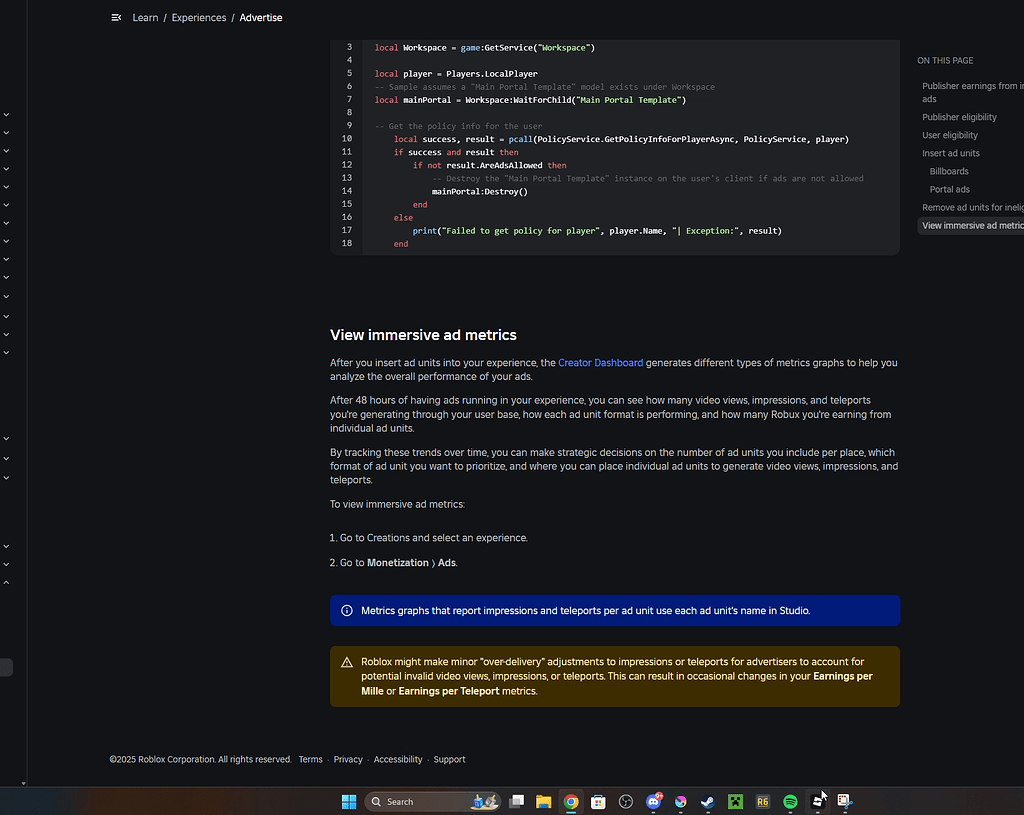The width and height of the screenshot is (1024, 815).
Task: Open the Support footer link
Action: pos(449,759)
